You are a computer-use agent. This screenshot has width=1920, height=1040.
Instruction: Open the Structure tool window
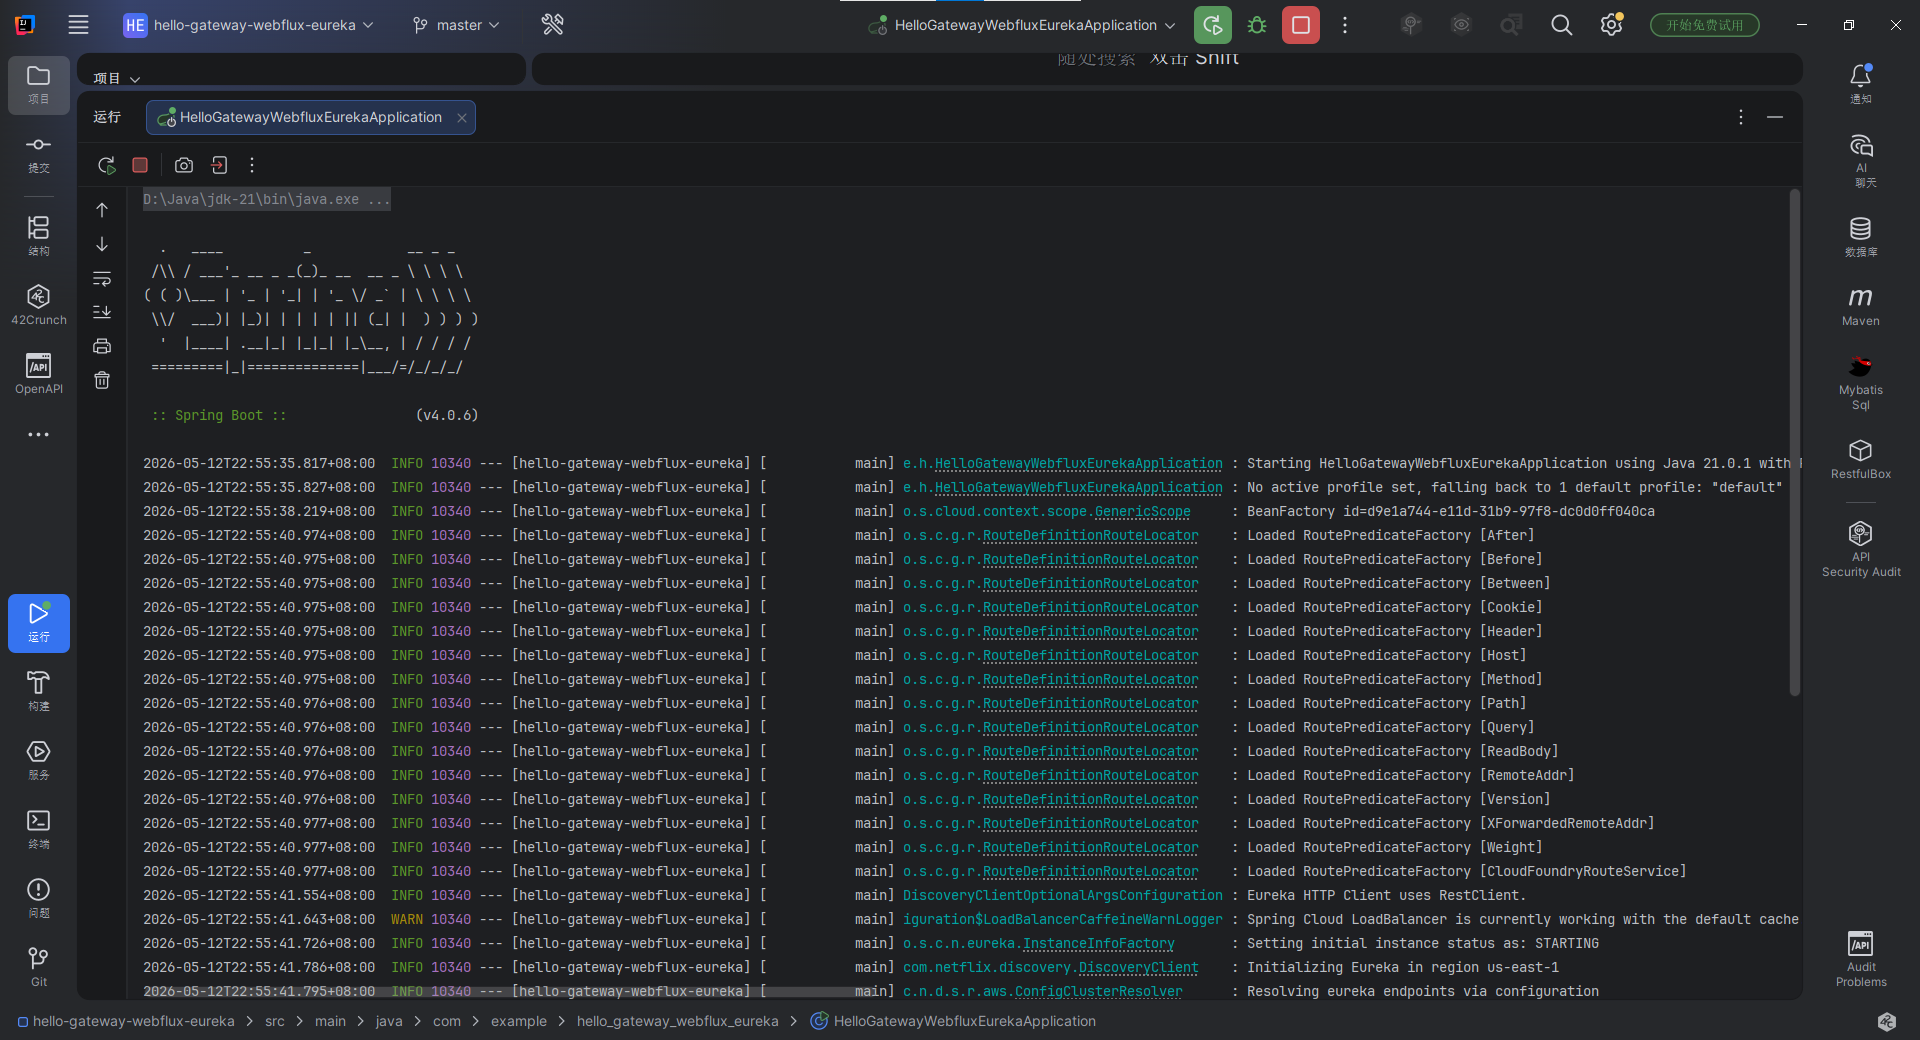click(38, 236)
